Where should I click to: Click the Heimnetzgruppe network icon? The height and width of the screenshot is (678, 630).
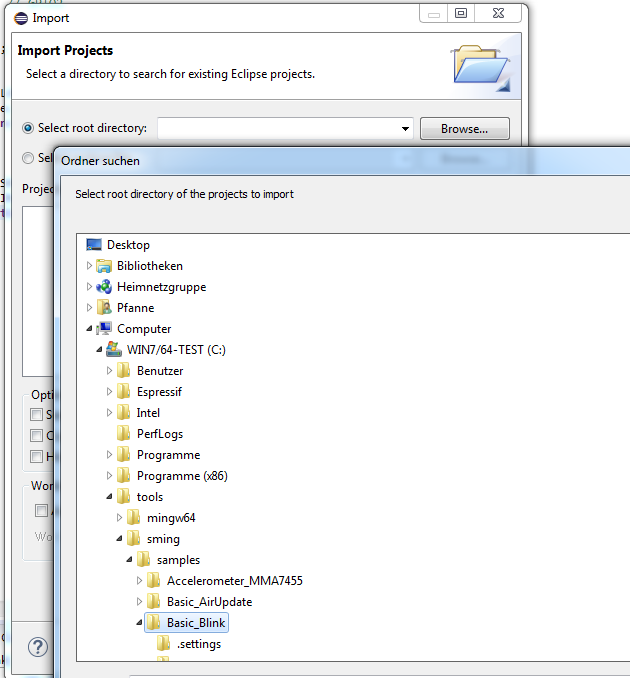[x=104, y=287]
